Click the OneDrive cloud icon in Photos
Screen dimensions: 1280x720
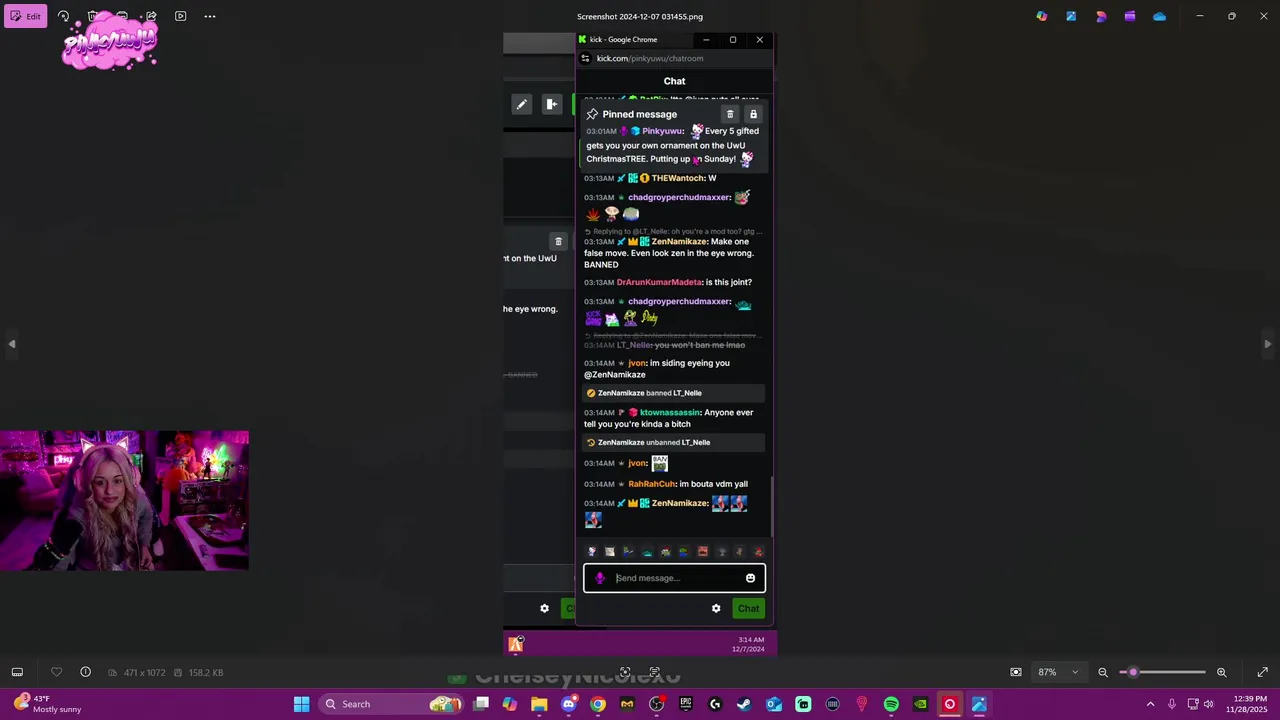point(1159,16)
